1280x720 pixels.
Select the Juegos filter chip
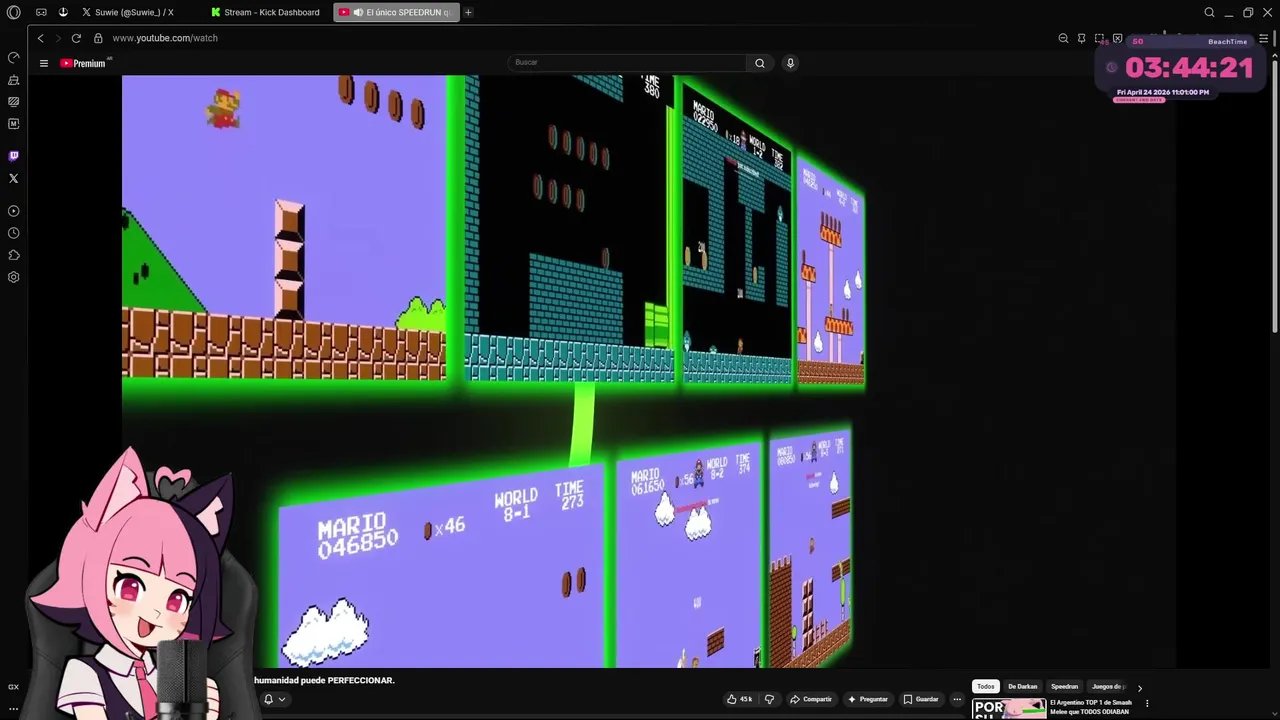point(1108,687)
